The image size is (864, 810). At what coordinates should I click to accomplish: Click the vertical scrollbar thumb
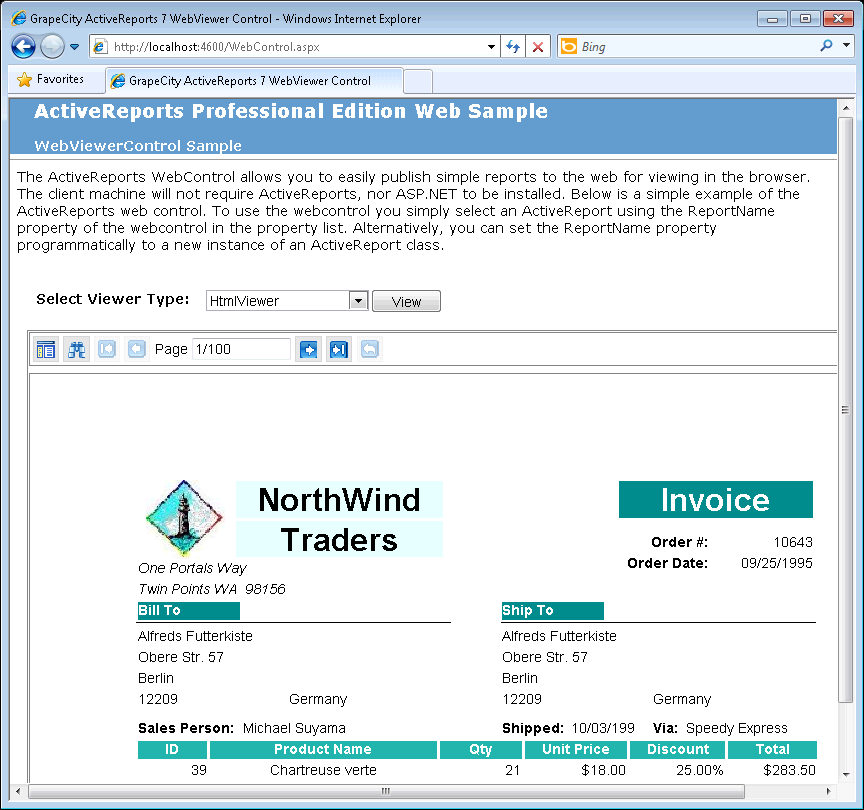(846, 409)
